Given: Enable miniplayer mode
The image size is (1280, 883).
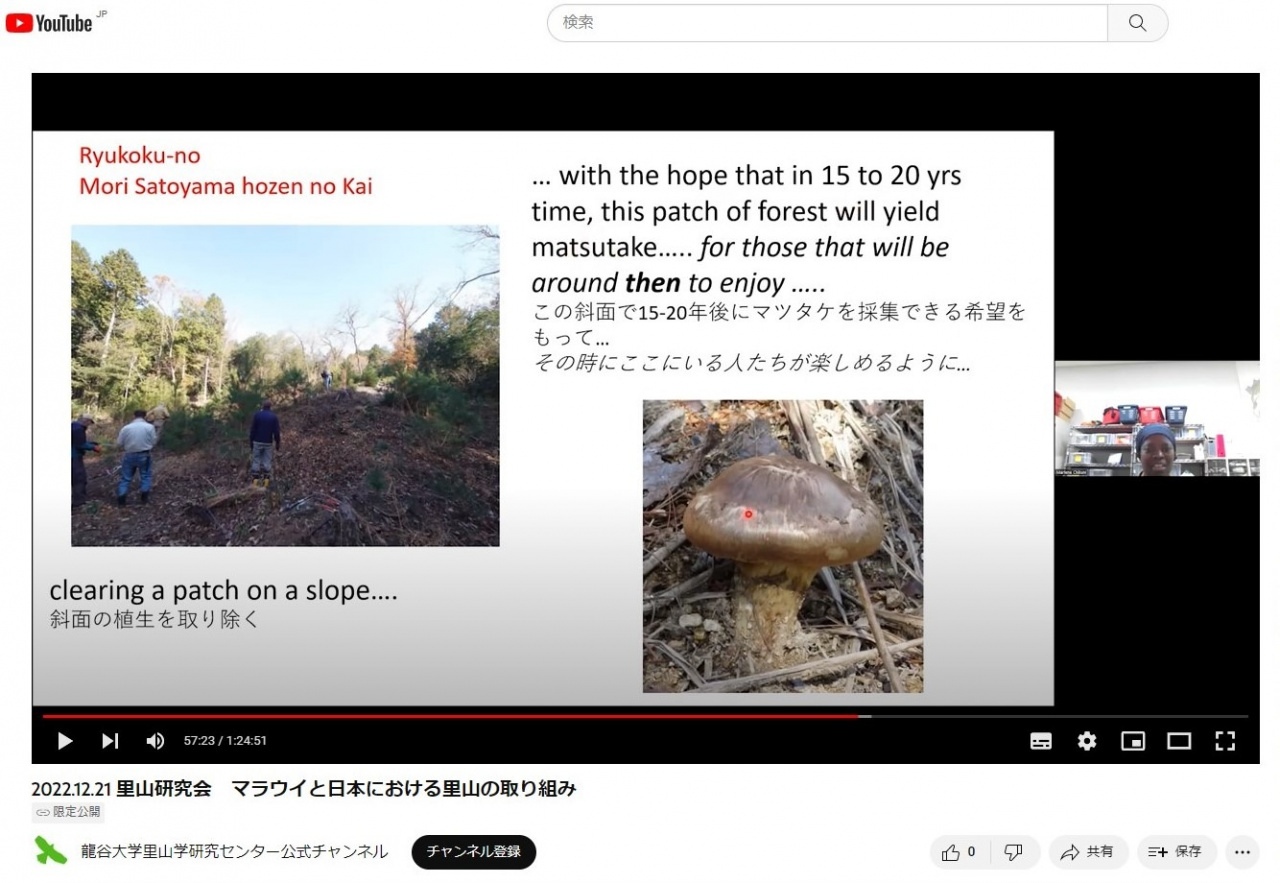Looking at the screenshot, I should click(1133, 741).
